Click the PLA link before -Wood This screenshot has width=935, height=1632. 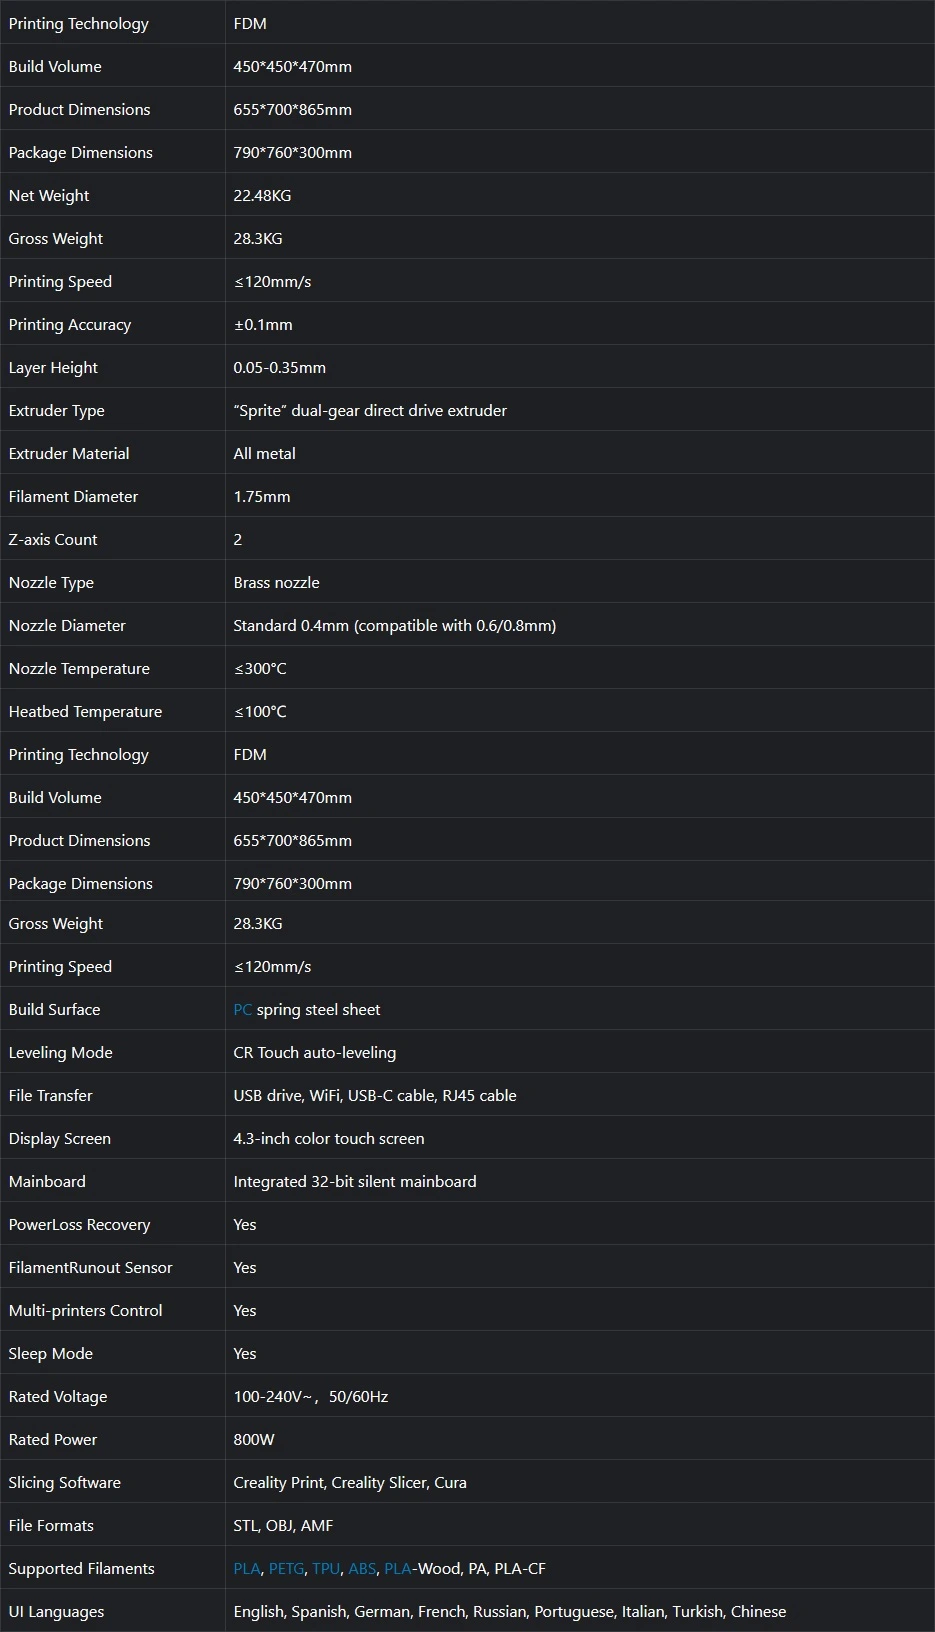(x=397, y=1568)
